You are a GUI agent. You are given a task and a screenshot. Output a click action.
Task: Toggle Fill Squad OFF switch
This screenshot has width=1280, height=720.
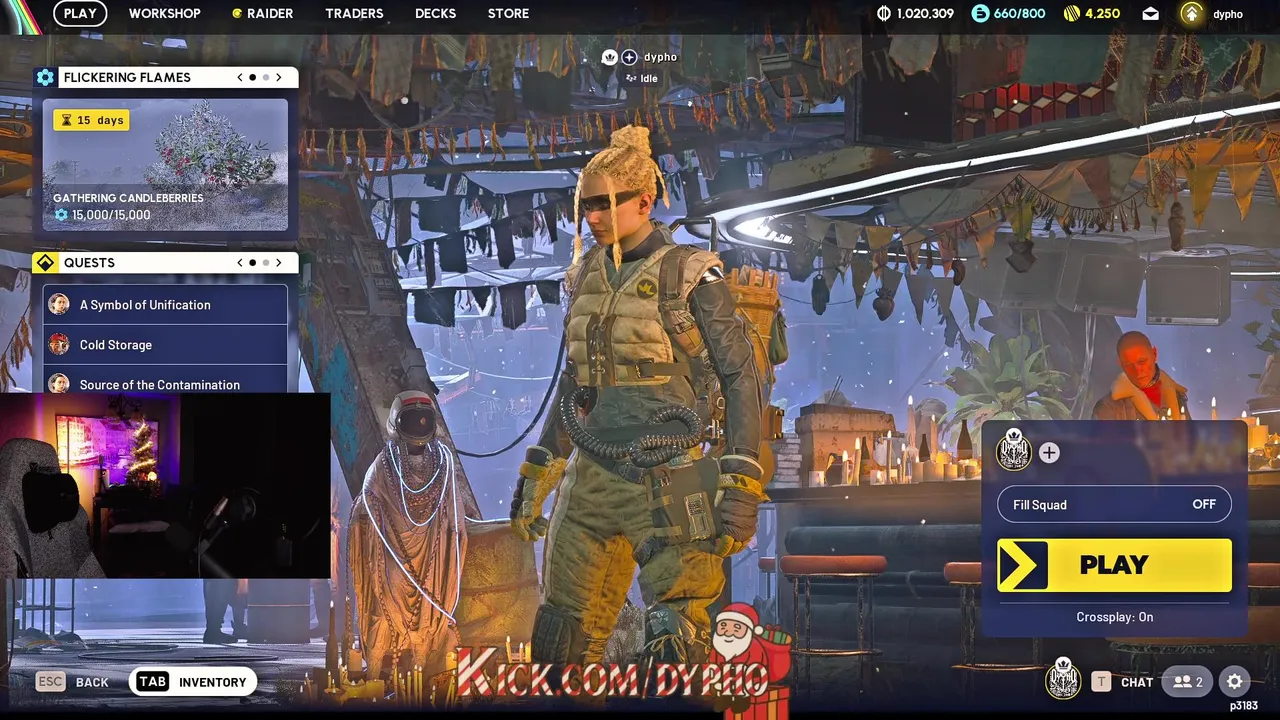[x=1114, y=504]
